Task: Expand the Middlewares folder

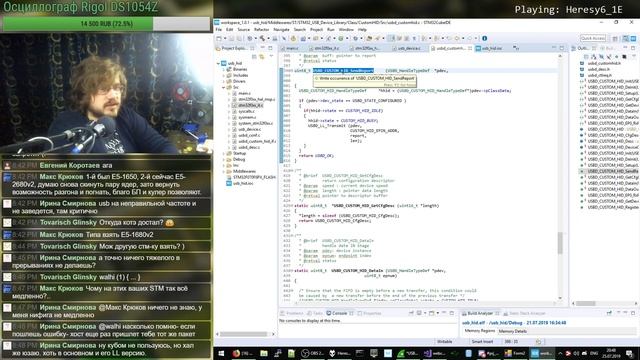Action: 224,171
